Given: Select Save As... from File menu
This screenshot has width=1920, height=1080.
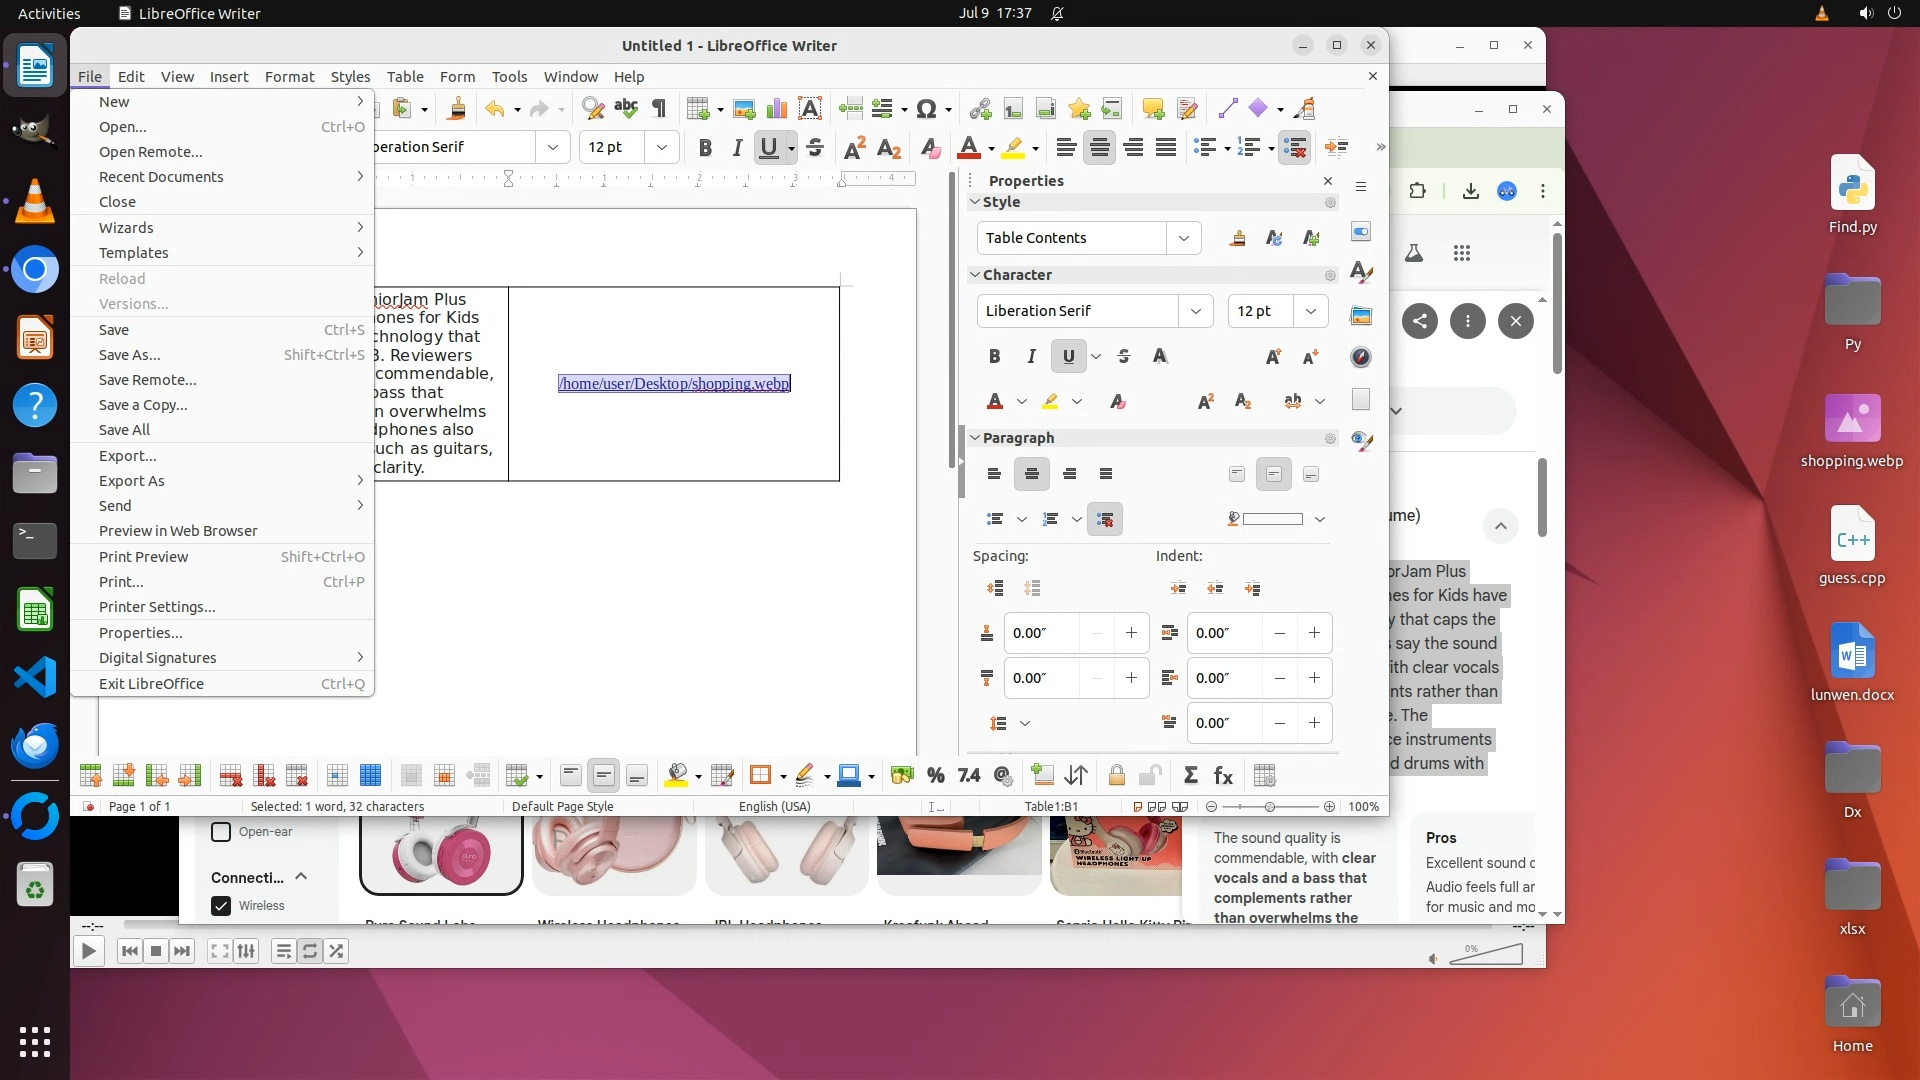Looking at the screenshot, I should click(x=129, y=355).
